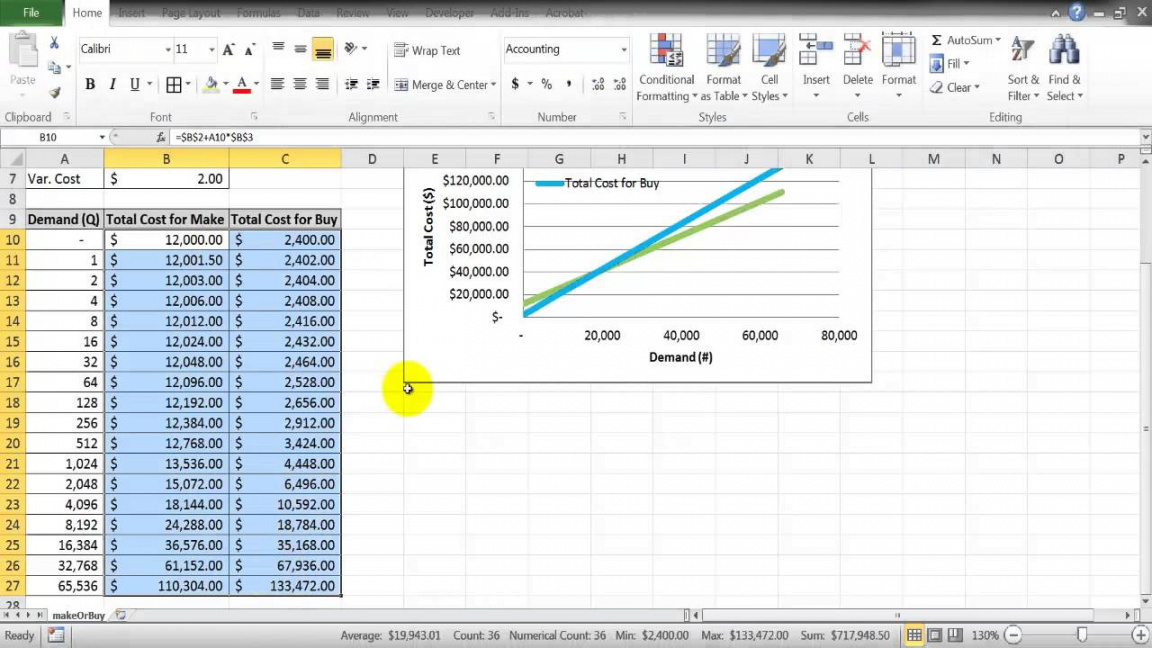Toggle Italic formatting
The width and height of the screenshot is (1152, 648).
(x=112, y=84)
